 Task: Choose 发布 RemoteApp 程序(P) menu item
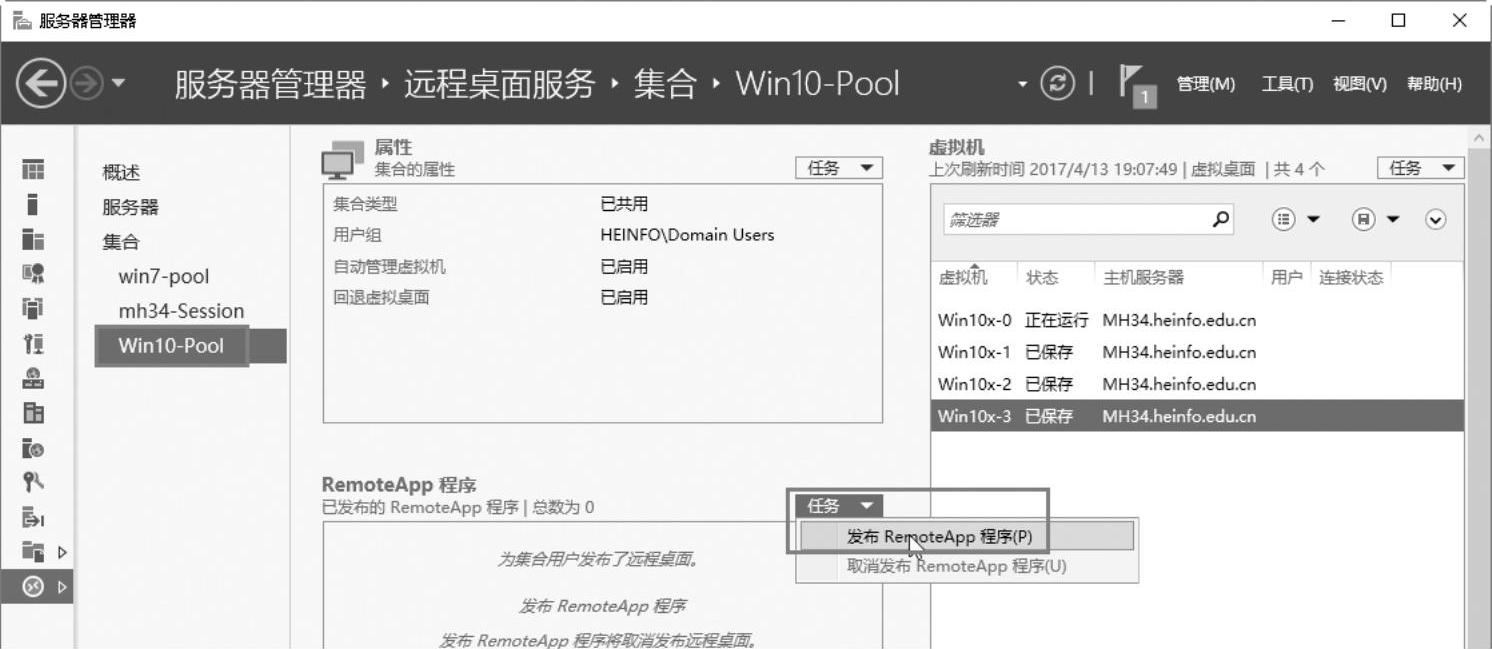pos(939,537)
